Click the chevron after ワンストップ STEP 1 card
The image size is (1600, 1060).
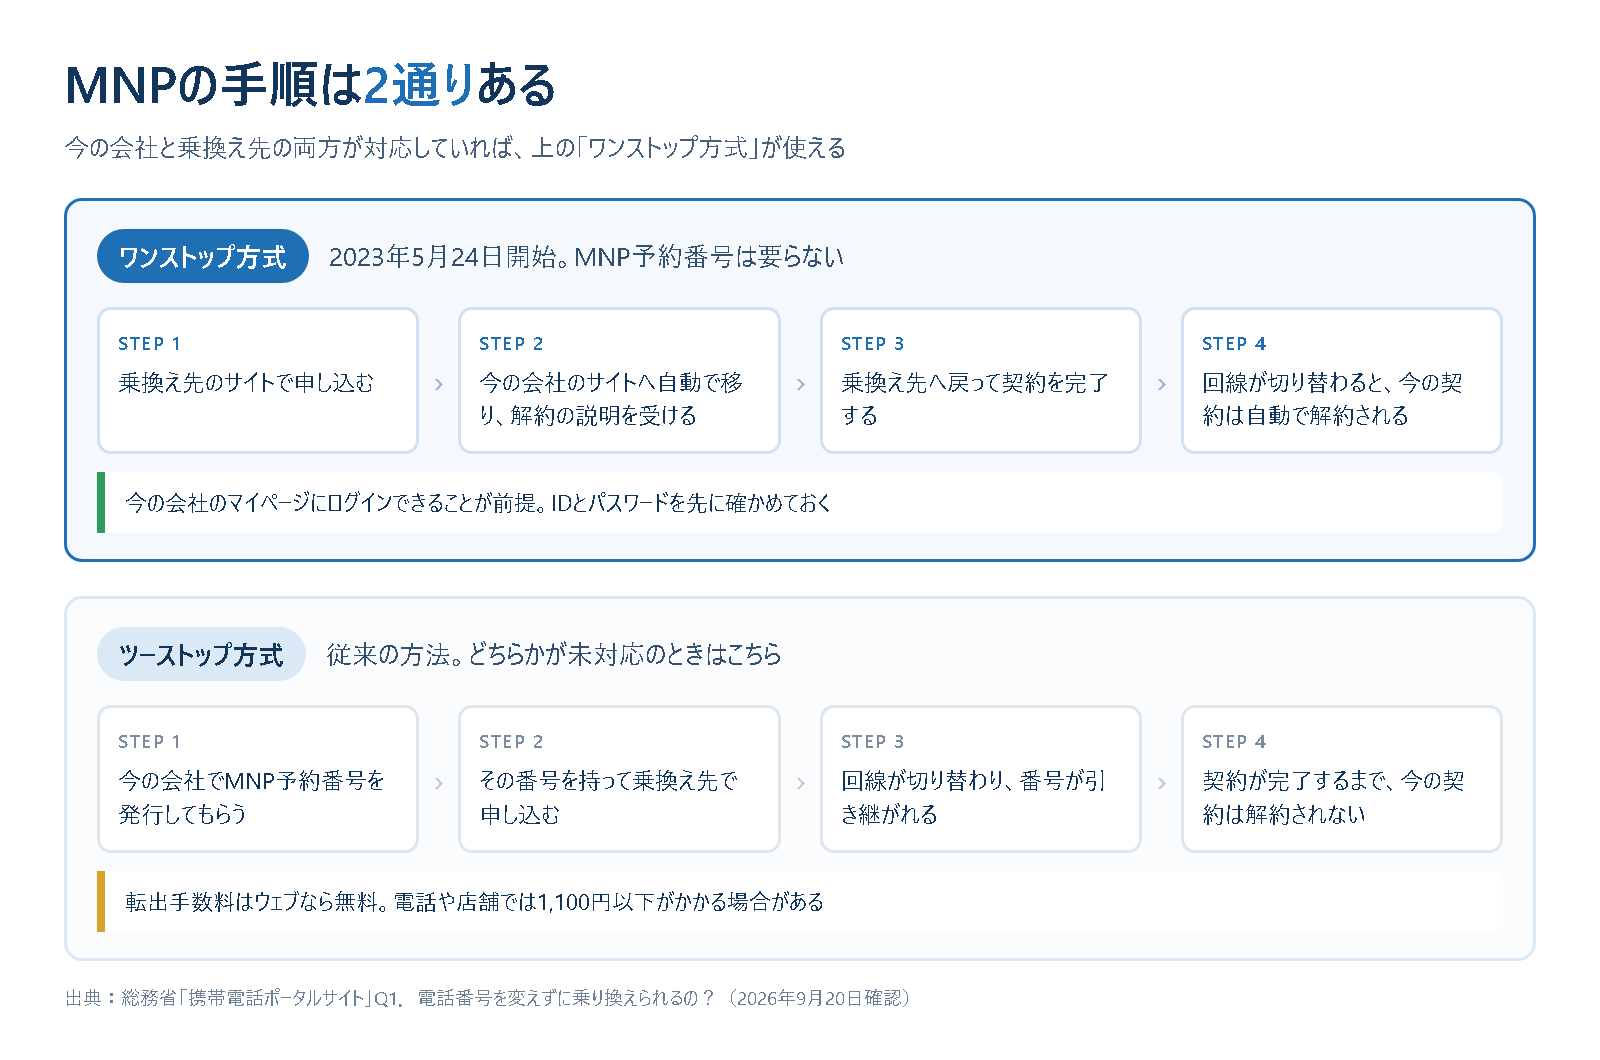pos(439,384)
